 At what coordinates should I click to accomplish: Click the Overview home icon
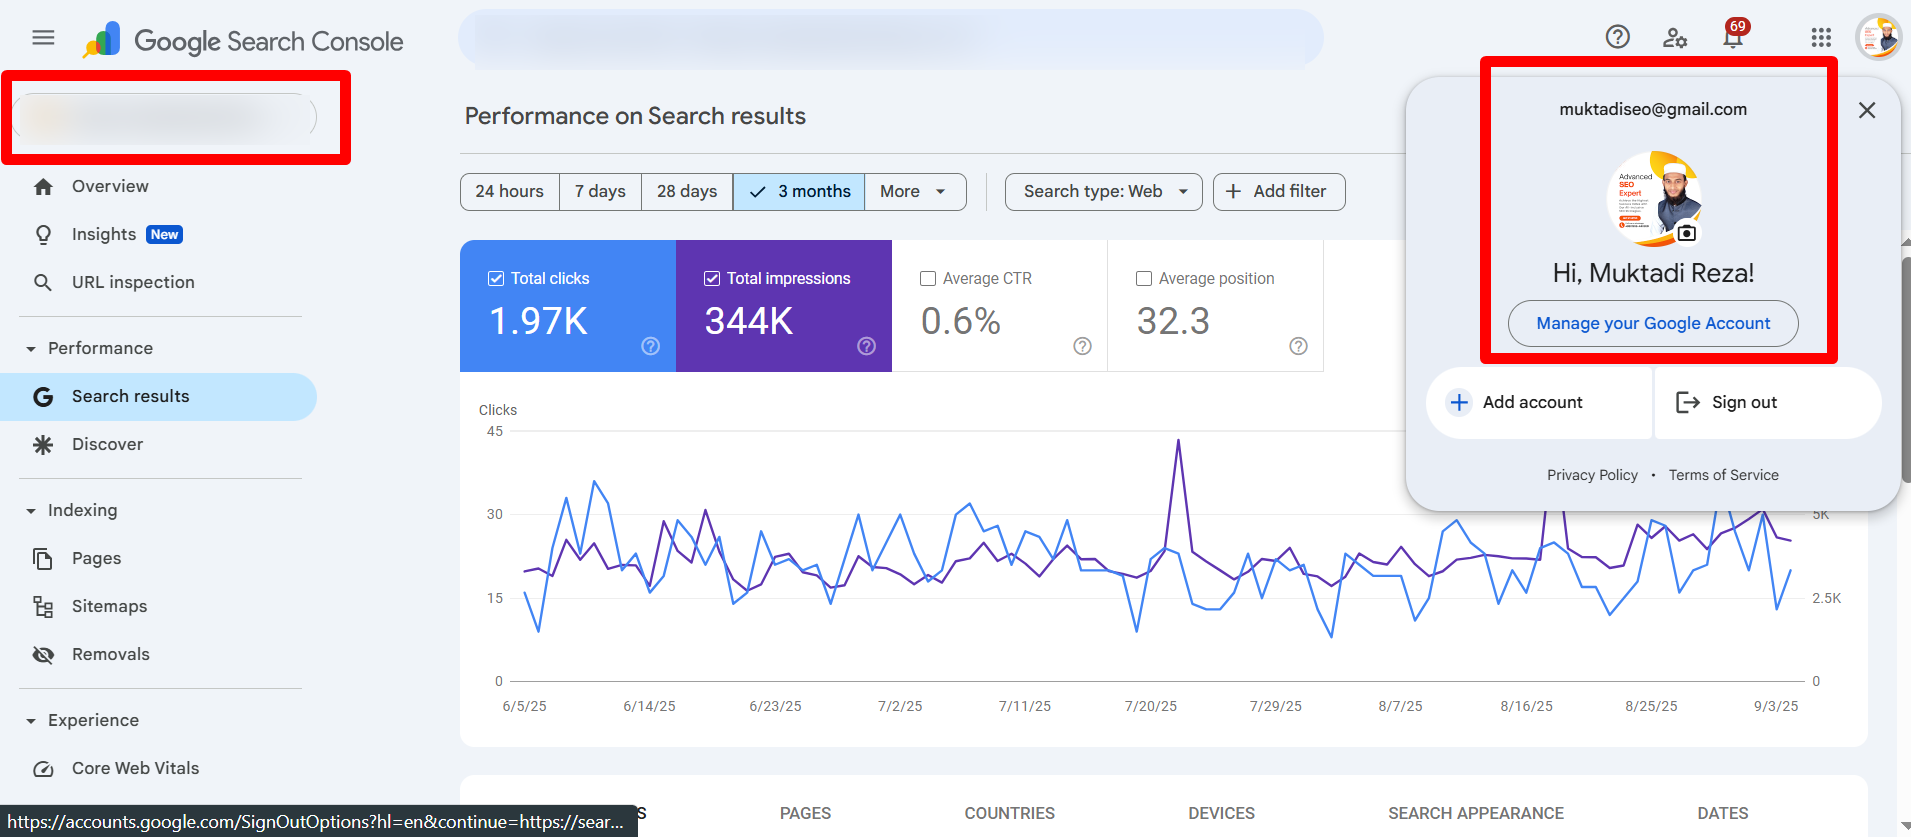(x=43, y=187)
